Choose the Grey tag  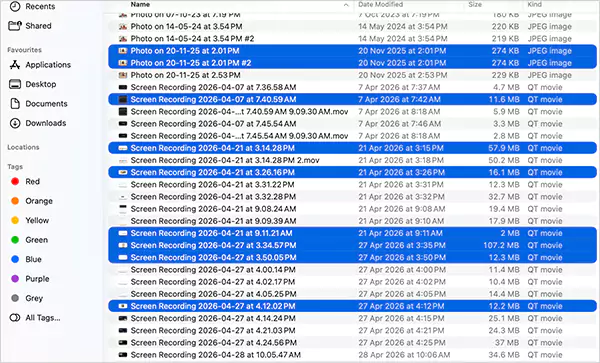click(x=27, y=298)
